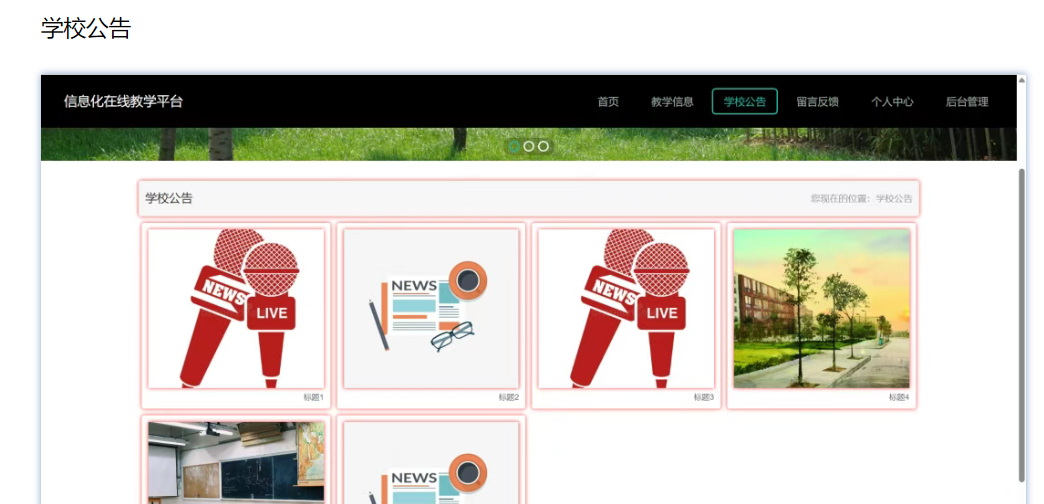
Task: Click the scrollbar up arrow
Action: click(1022, 80)
